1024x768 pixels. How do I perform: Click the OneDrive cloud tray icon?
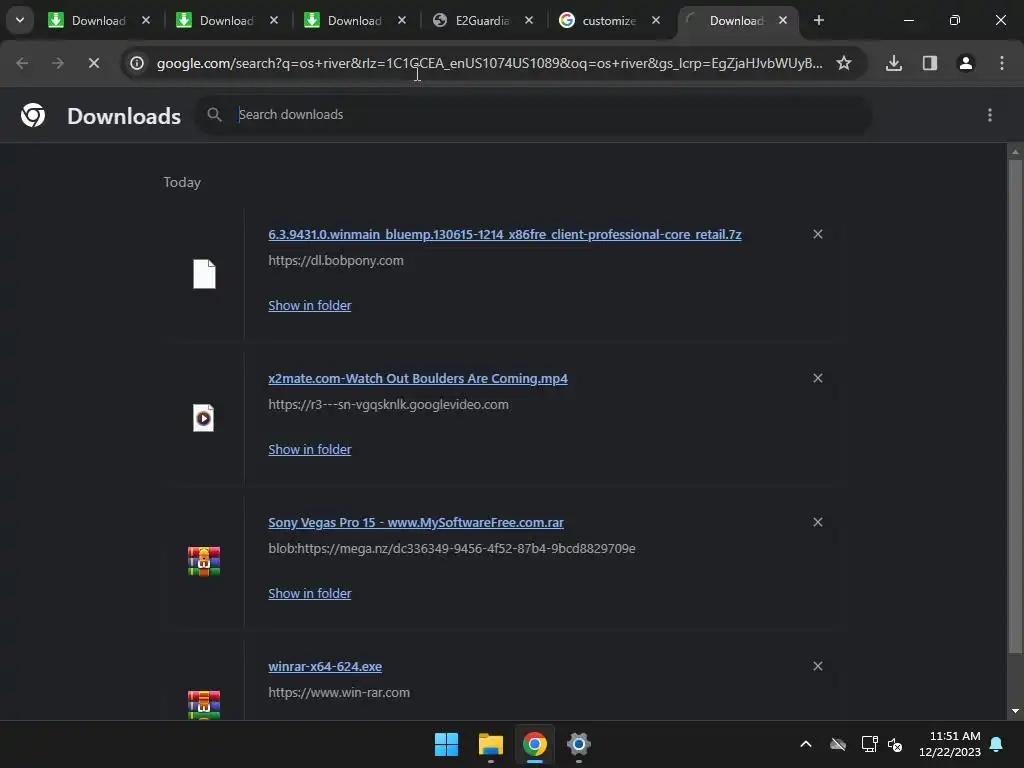point(838,744)
